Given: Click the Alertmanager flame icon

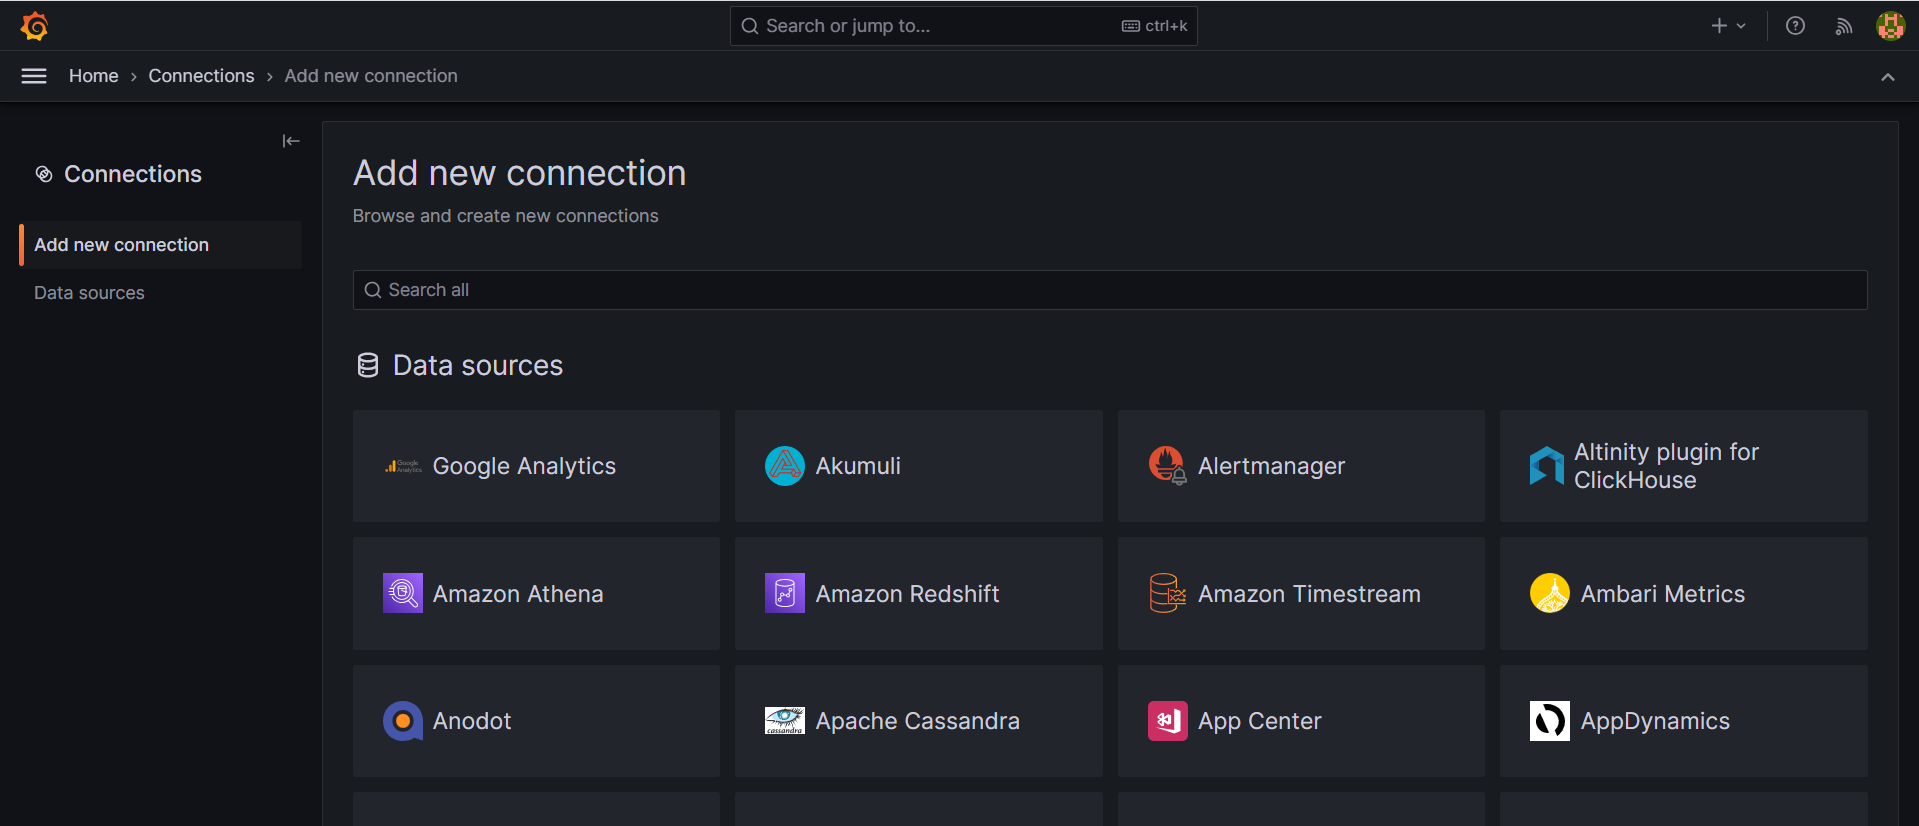Looking at the screenshot, I should (1167, 466).
